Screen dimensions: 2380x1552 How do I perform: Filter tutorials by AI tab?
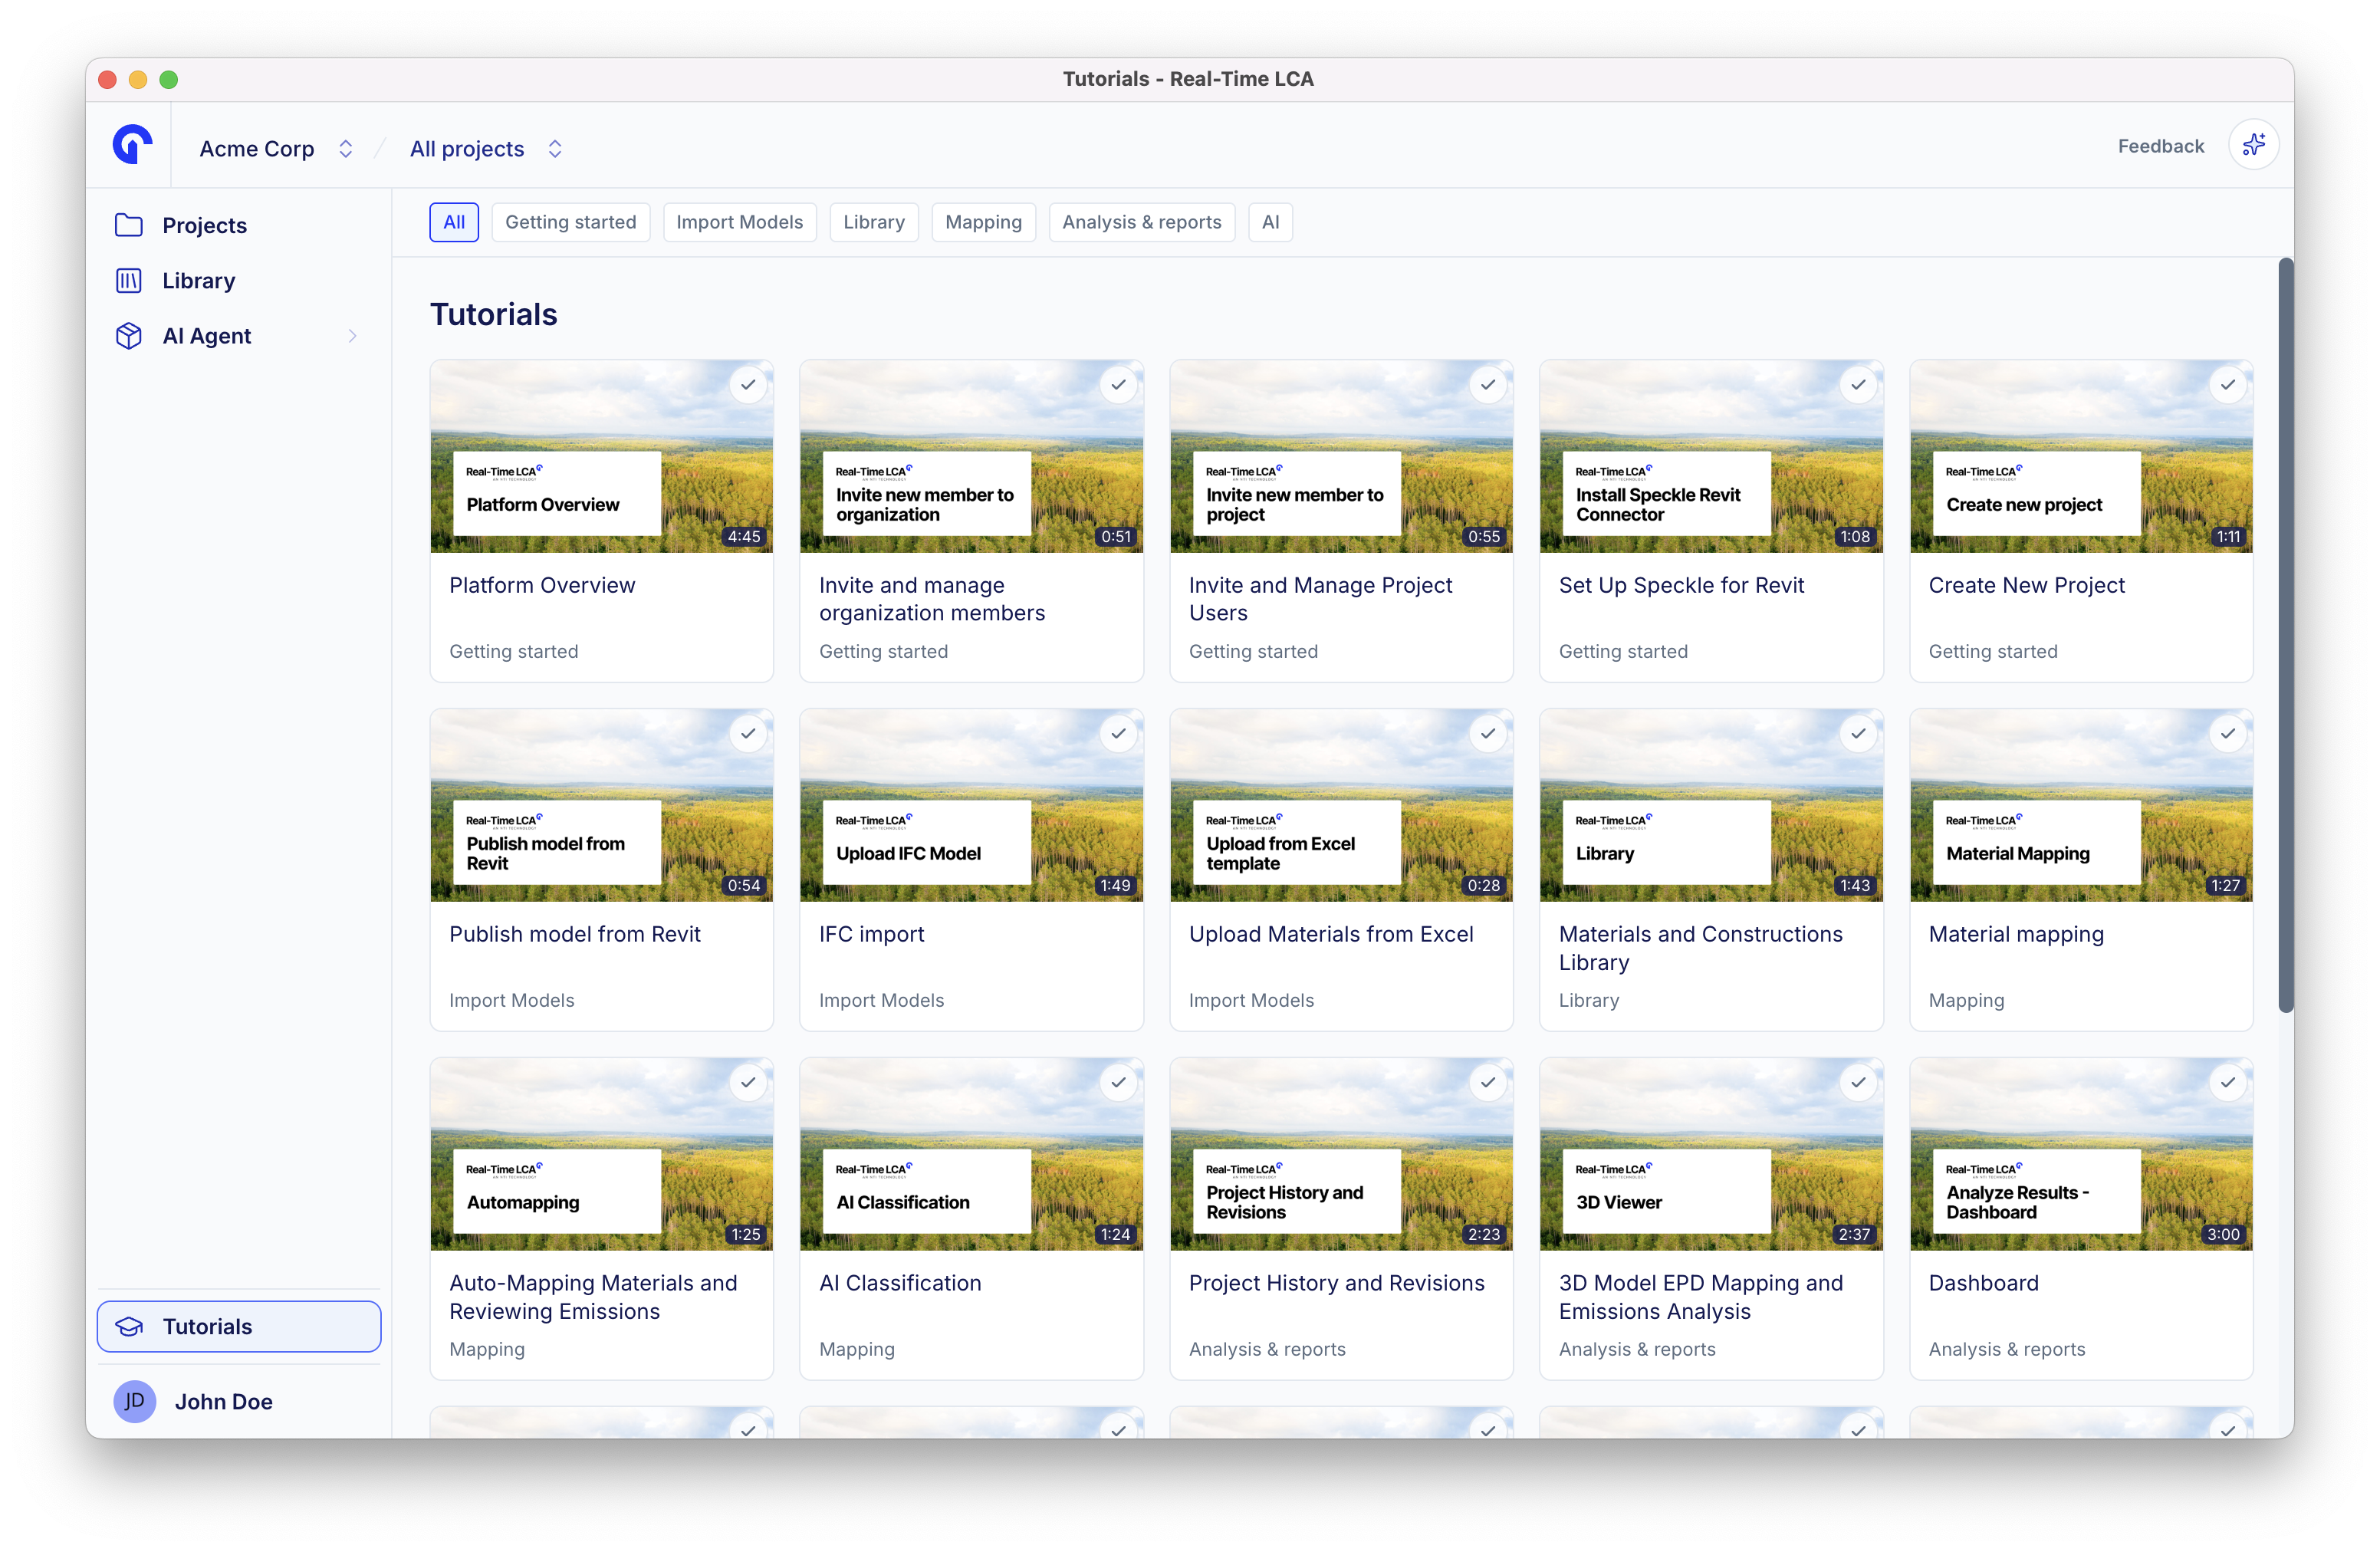click(1270, 222)
